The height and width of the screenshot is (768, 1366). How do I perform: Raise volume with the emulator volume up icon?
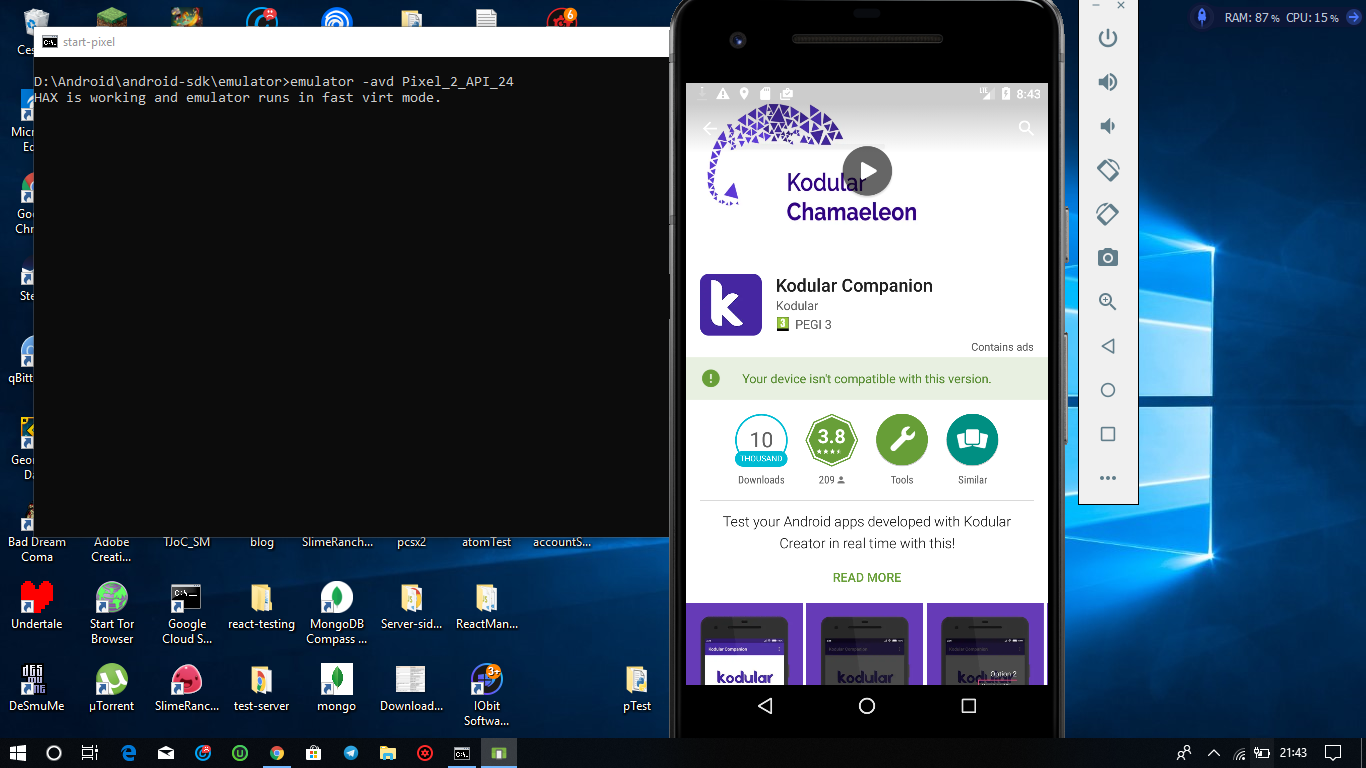(x=1107, y=82)
